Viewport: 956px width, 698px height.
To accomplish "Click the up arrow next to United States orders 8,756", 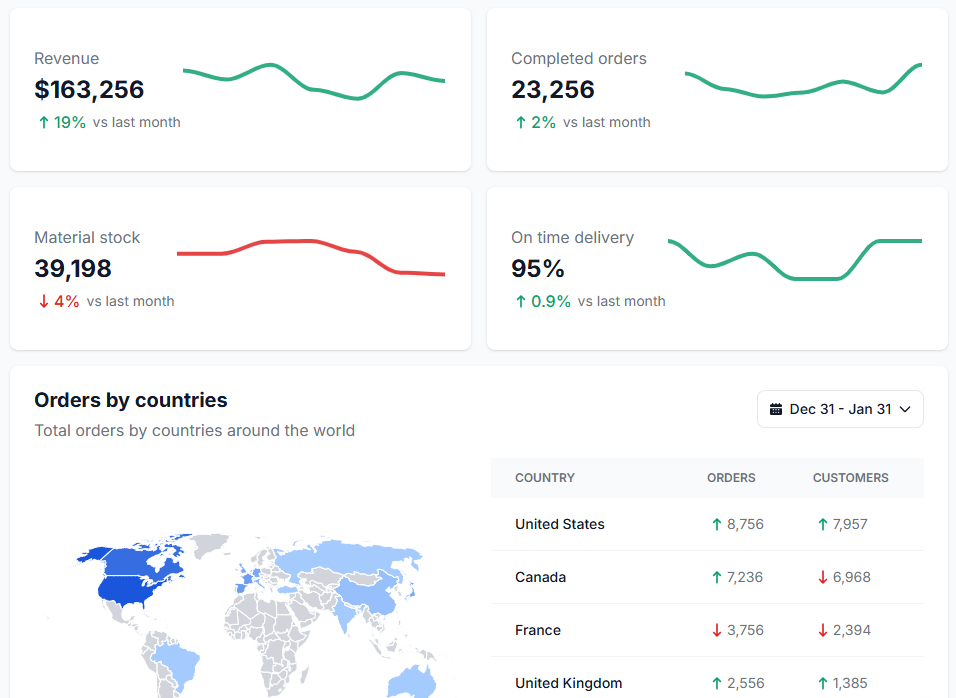I will coord(716,524).
